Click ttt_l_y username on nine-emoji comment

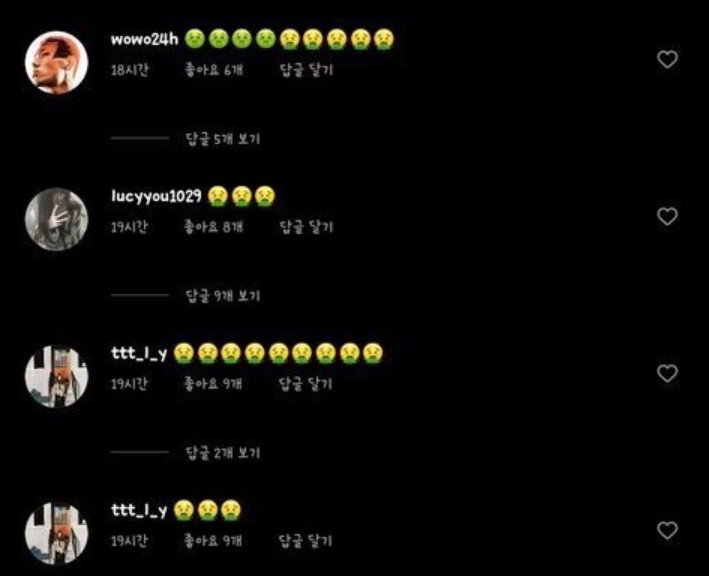point(139,353)
